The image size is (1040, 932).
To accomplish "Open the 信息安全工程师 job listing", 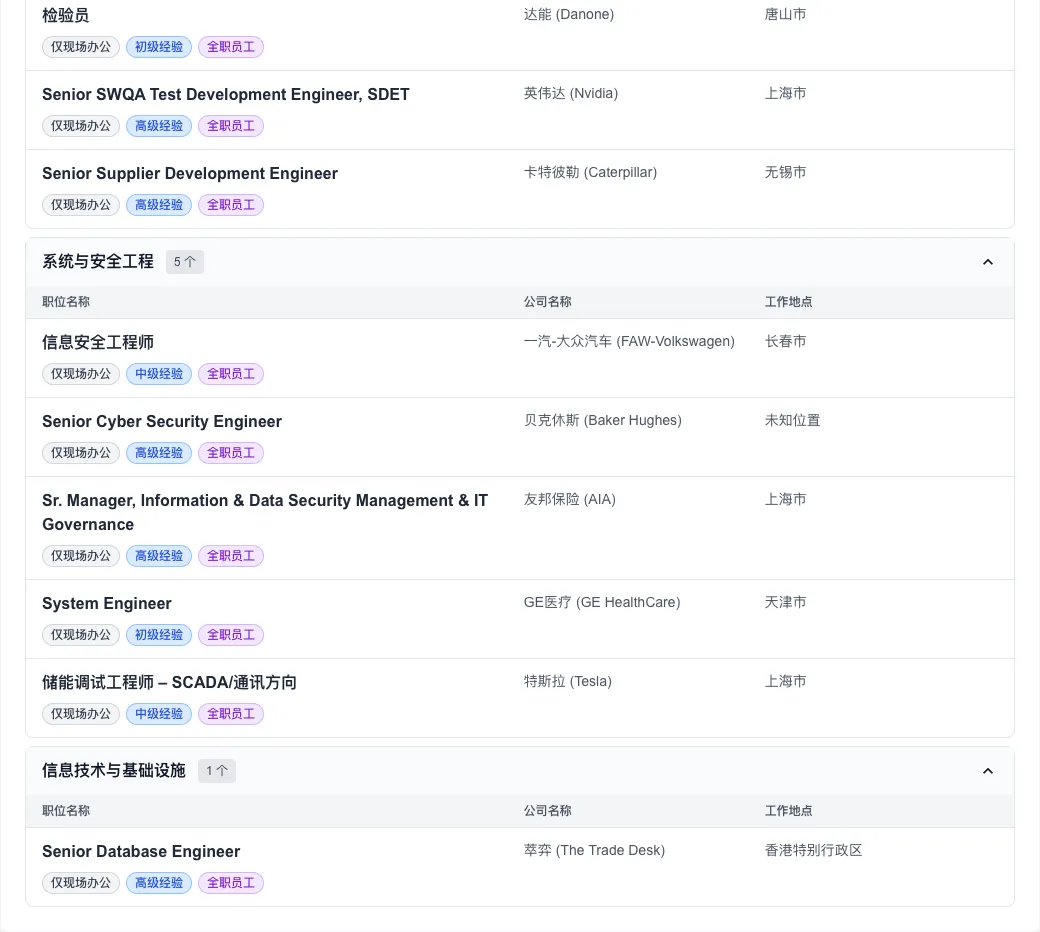I will (98, 342).
